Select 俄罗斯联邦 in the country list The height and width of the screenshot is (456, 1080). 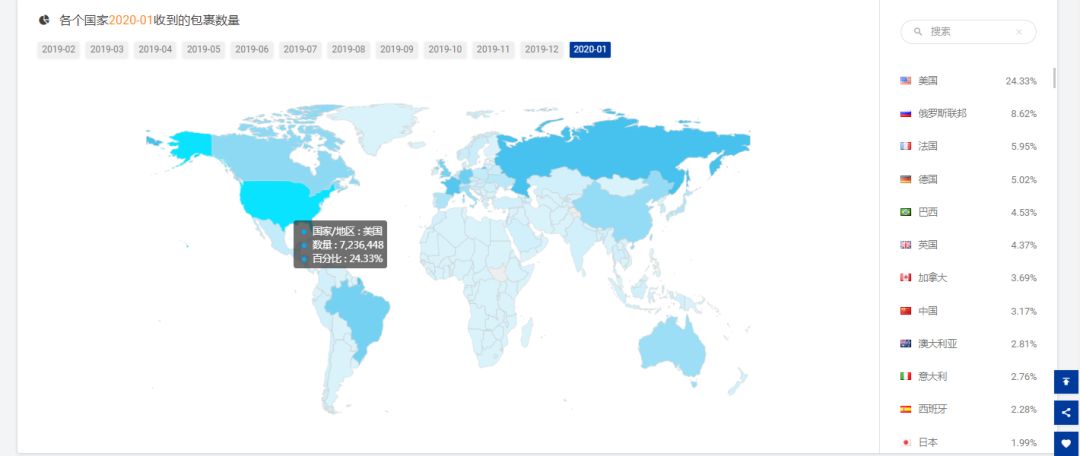click(942, 113)
